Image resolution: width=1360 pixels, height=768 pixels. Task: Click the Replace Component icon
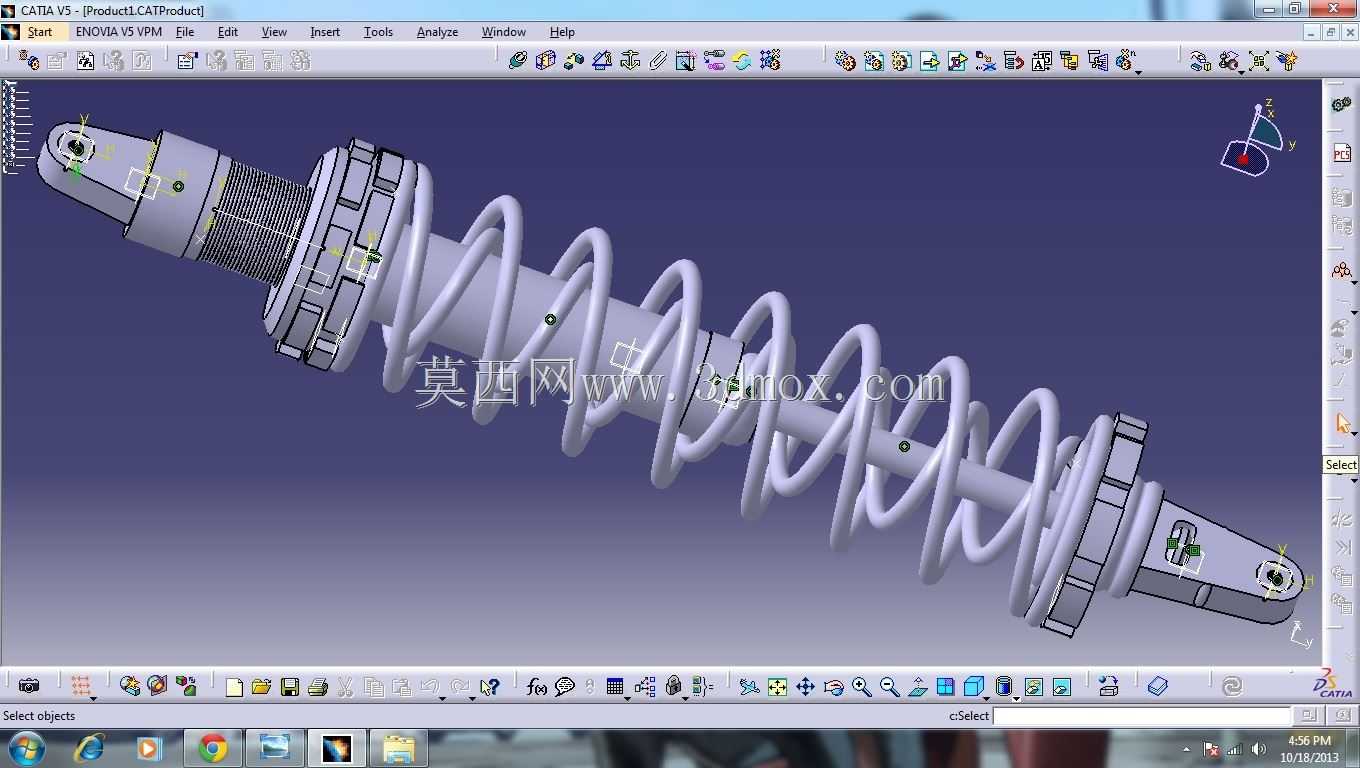985,61
